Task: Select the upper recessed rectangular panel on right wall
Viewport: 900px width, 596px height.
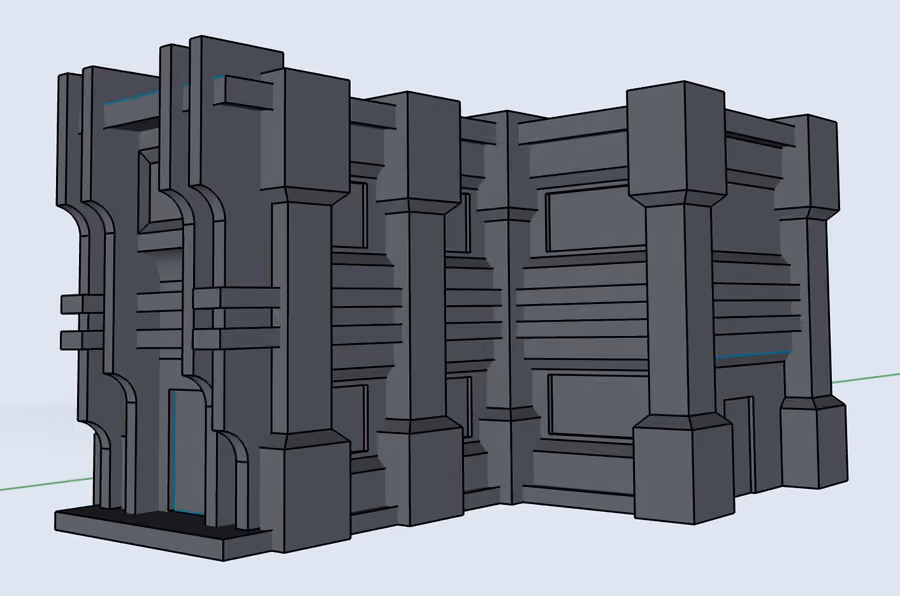Action: [595, 220]
